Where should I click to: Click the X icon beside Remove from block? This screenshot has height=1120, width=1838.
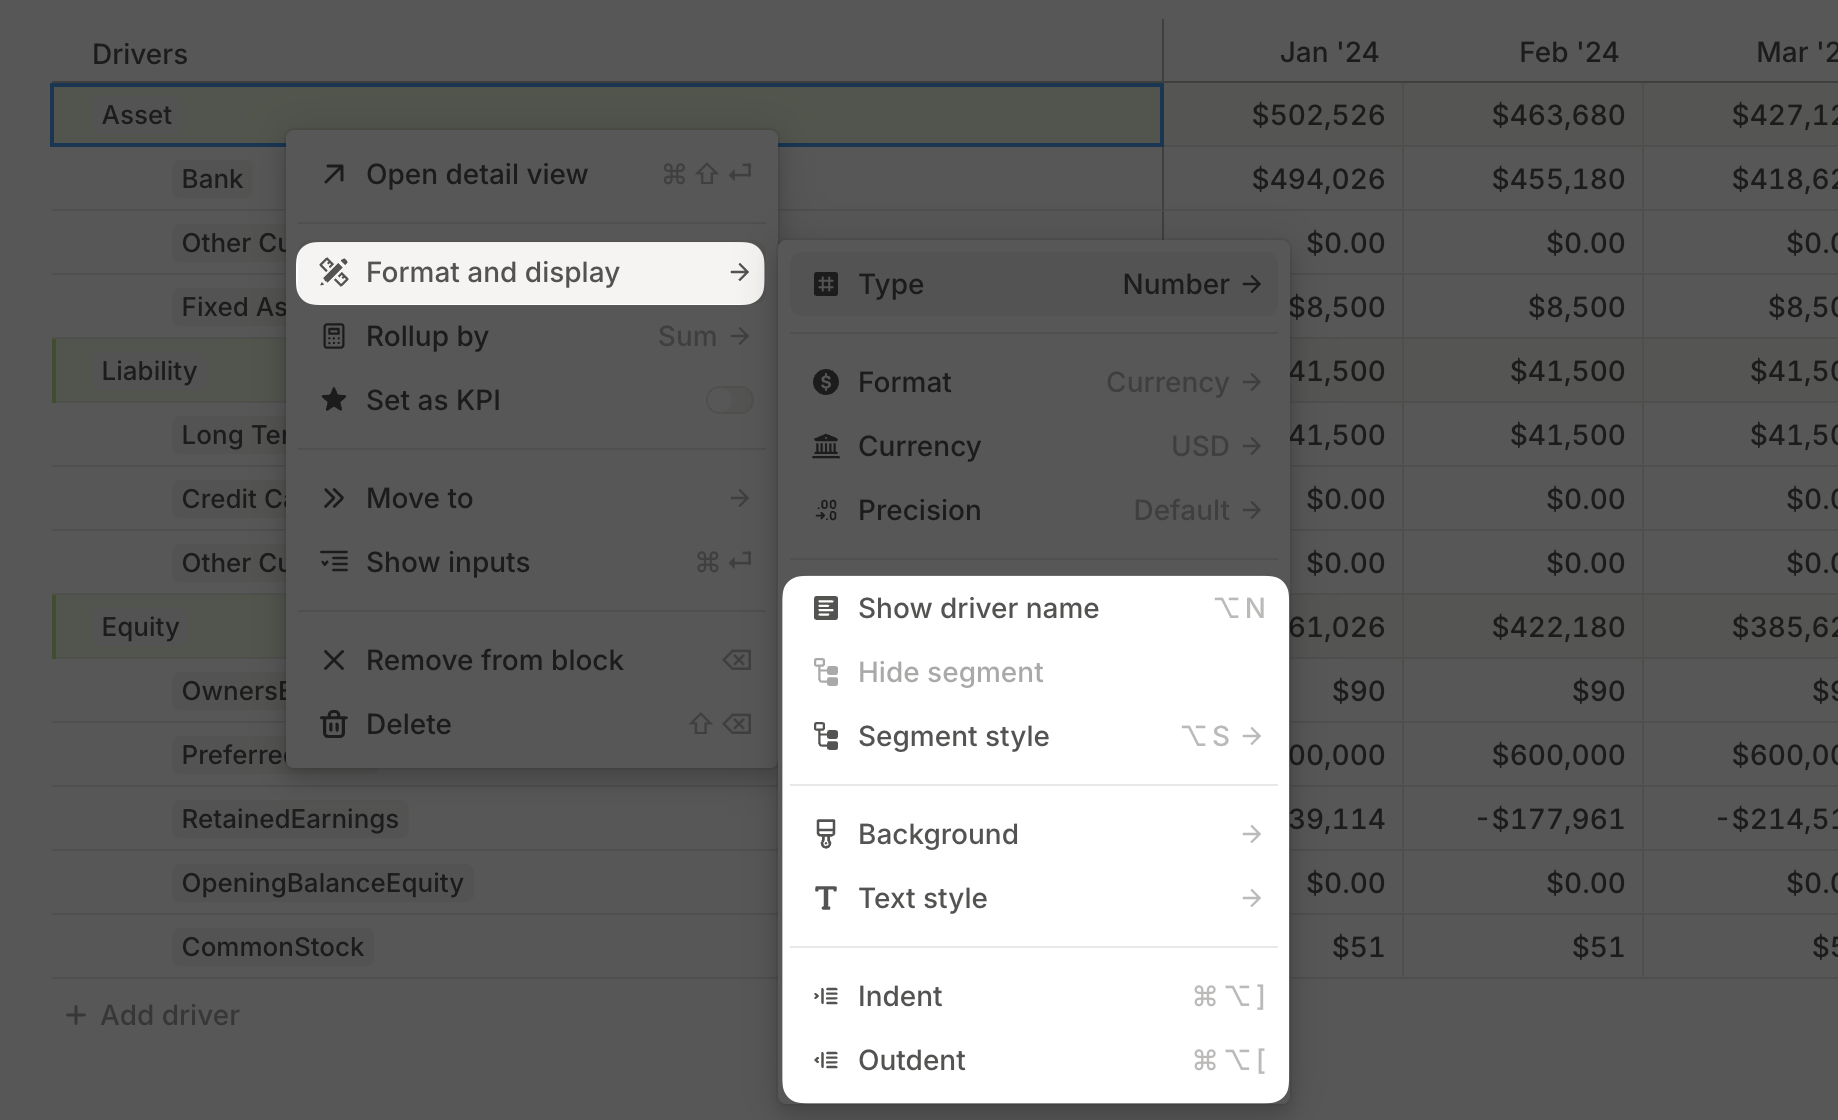[334, 660]
